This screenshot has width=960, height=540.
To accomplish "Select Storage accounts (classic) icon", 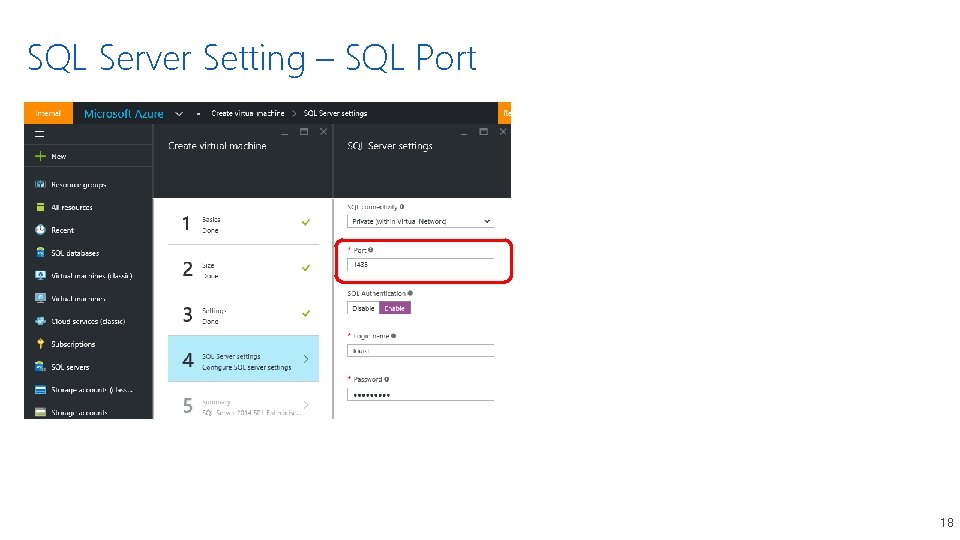I will 40,389.
